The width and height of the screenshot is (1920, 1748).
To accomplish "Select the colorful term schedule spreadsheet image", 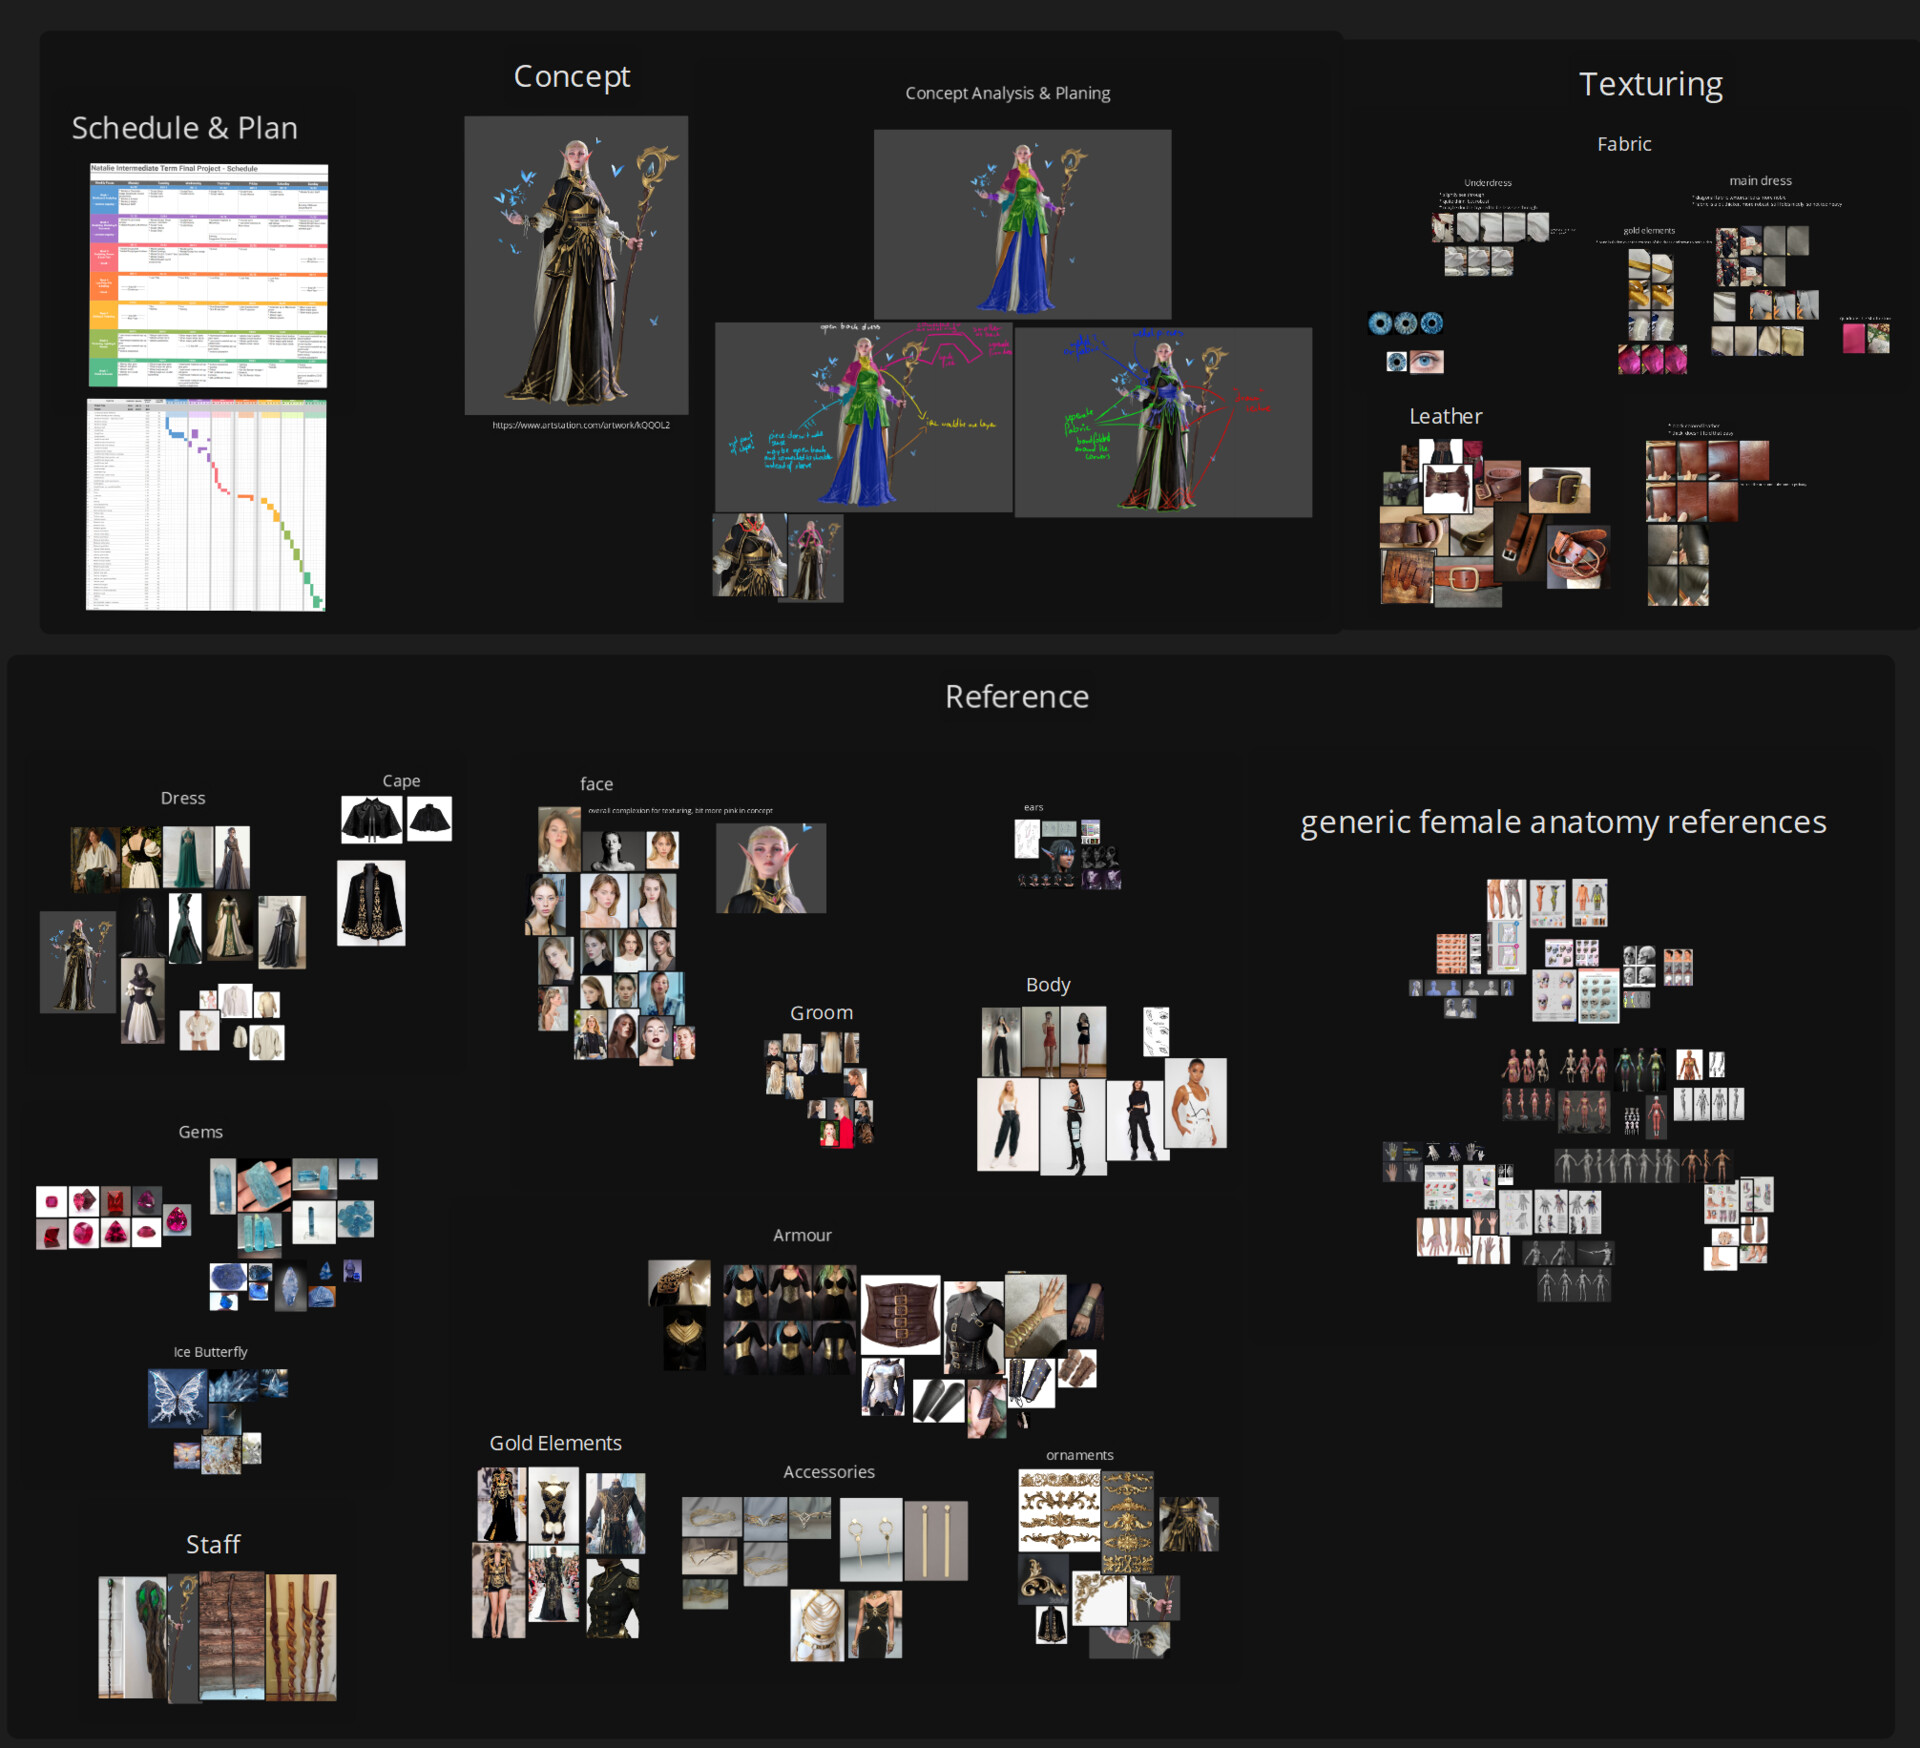I will click(208, 275).
